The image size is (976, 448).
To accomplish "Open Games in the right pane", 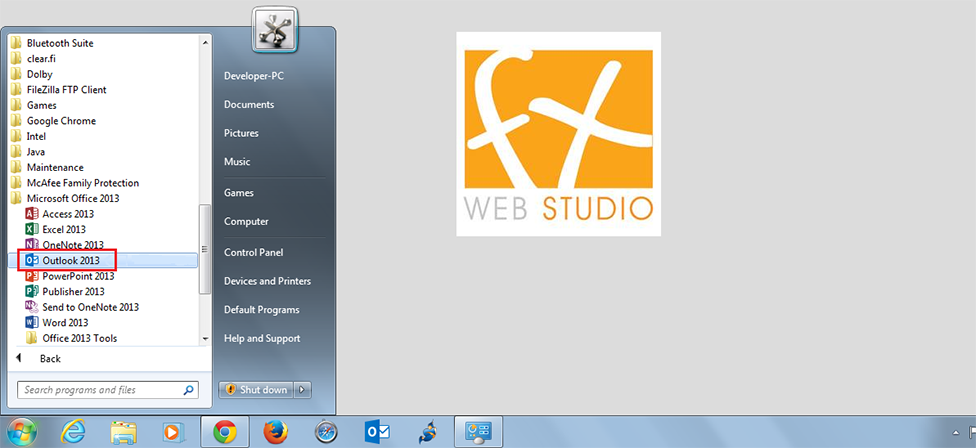I will tap(239, 193).
